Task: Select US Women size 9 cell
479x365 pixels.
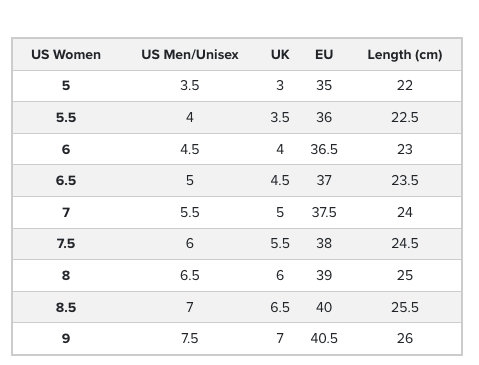Action: pos(66,338)
